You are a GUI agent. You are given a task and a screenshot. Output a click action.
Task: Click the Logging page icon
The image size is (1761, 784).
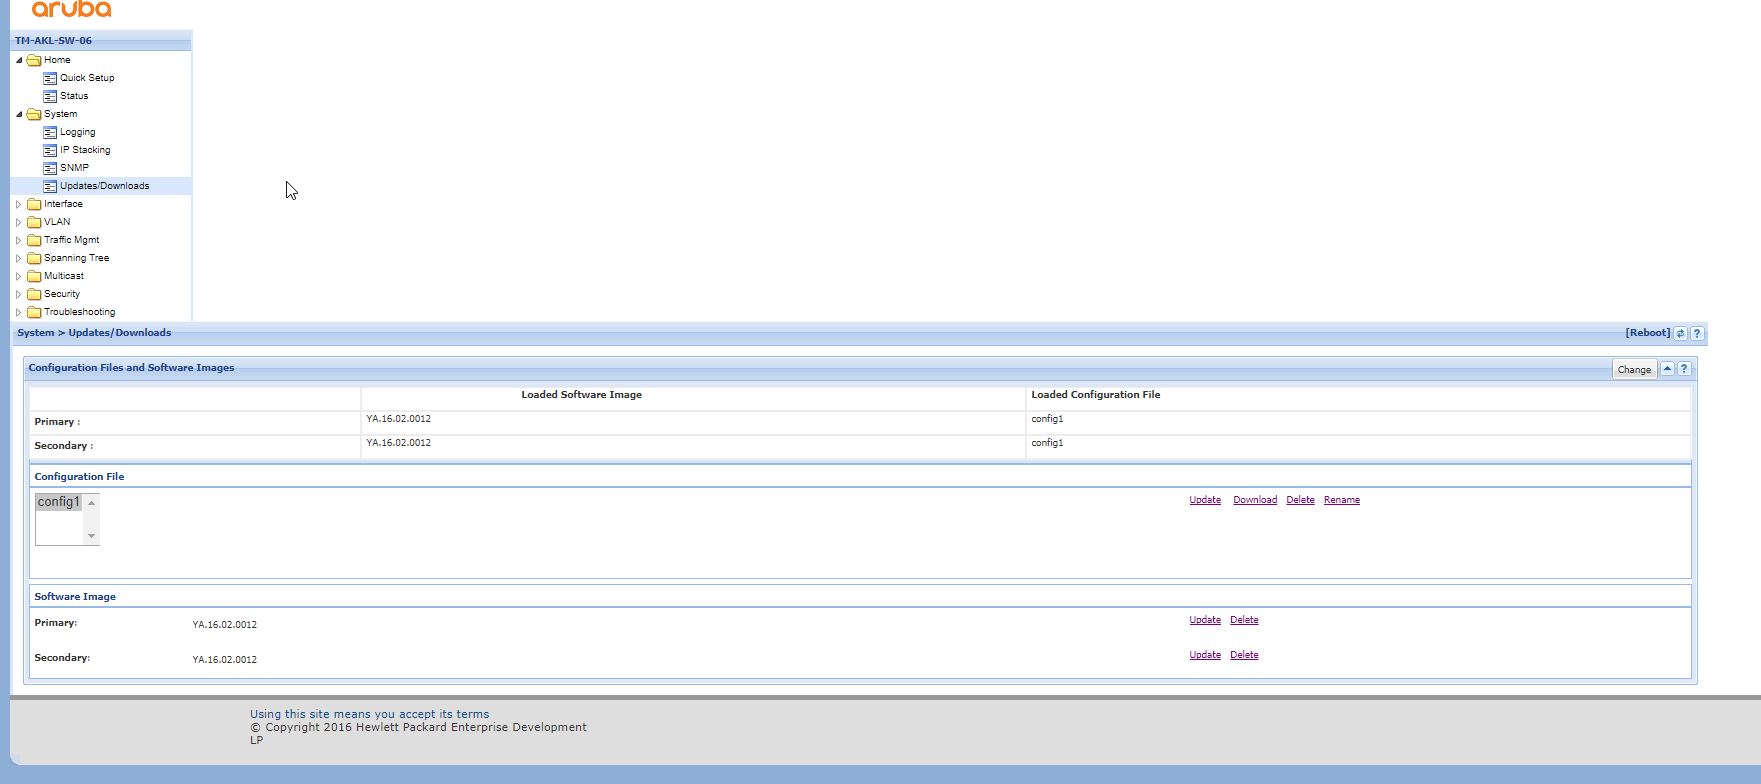tap(50, 132)
